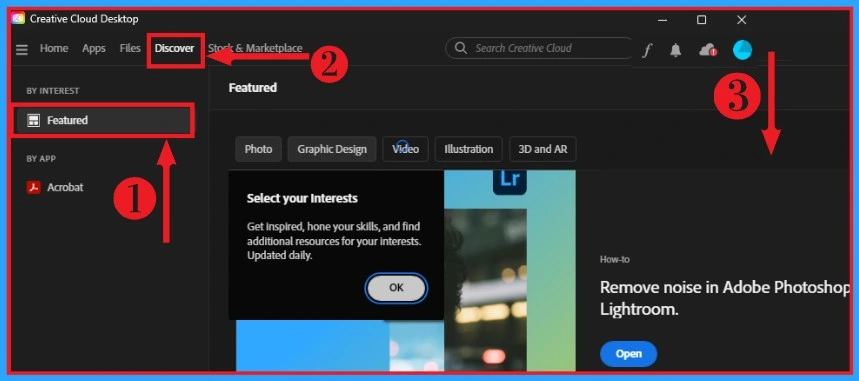This screenshot has height=381, width=859.
Task: Click the Remove noise tutorial title
Action: coord(725,298)
